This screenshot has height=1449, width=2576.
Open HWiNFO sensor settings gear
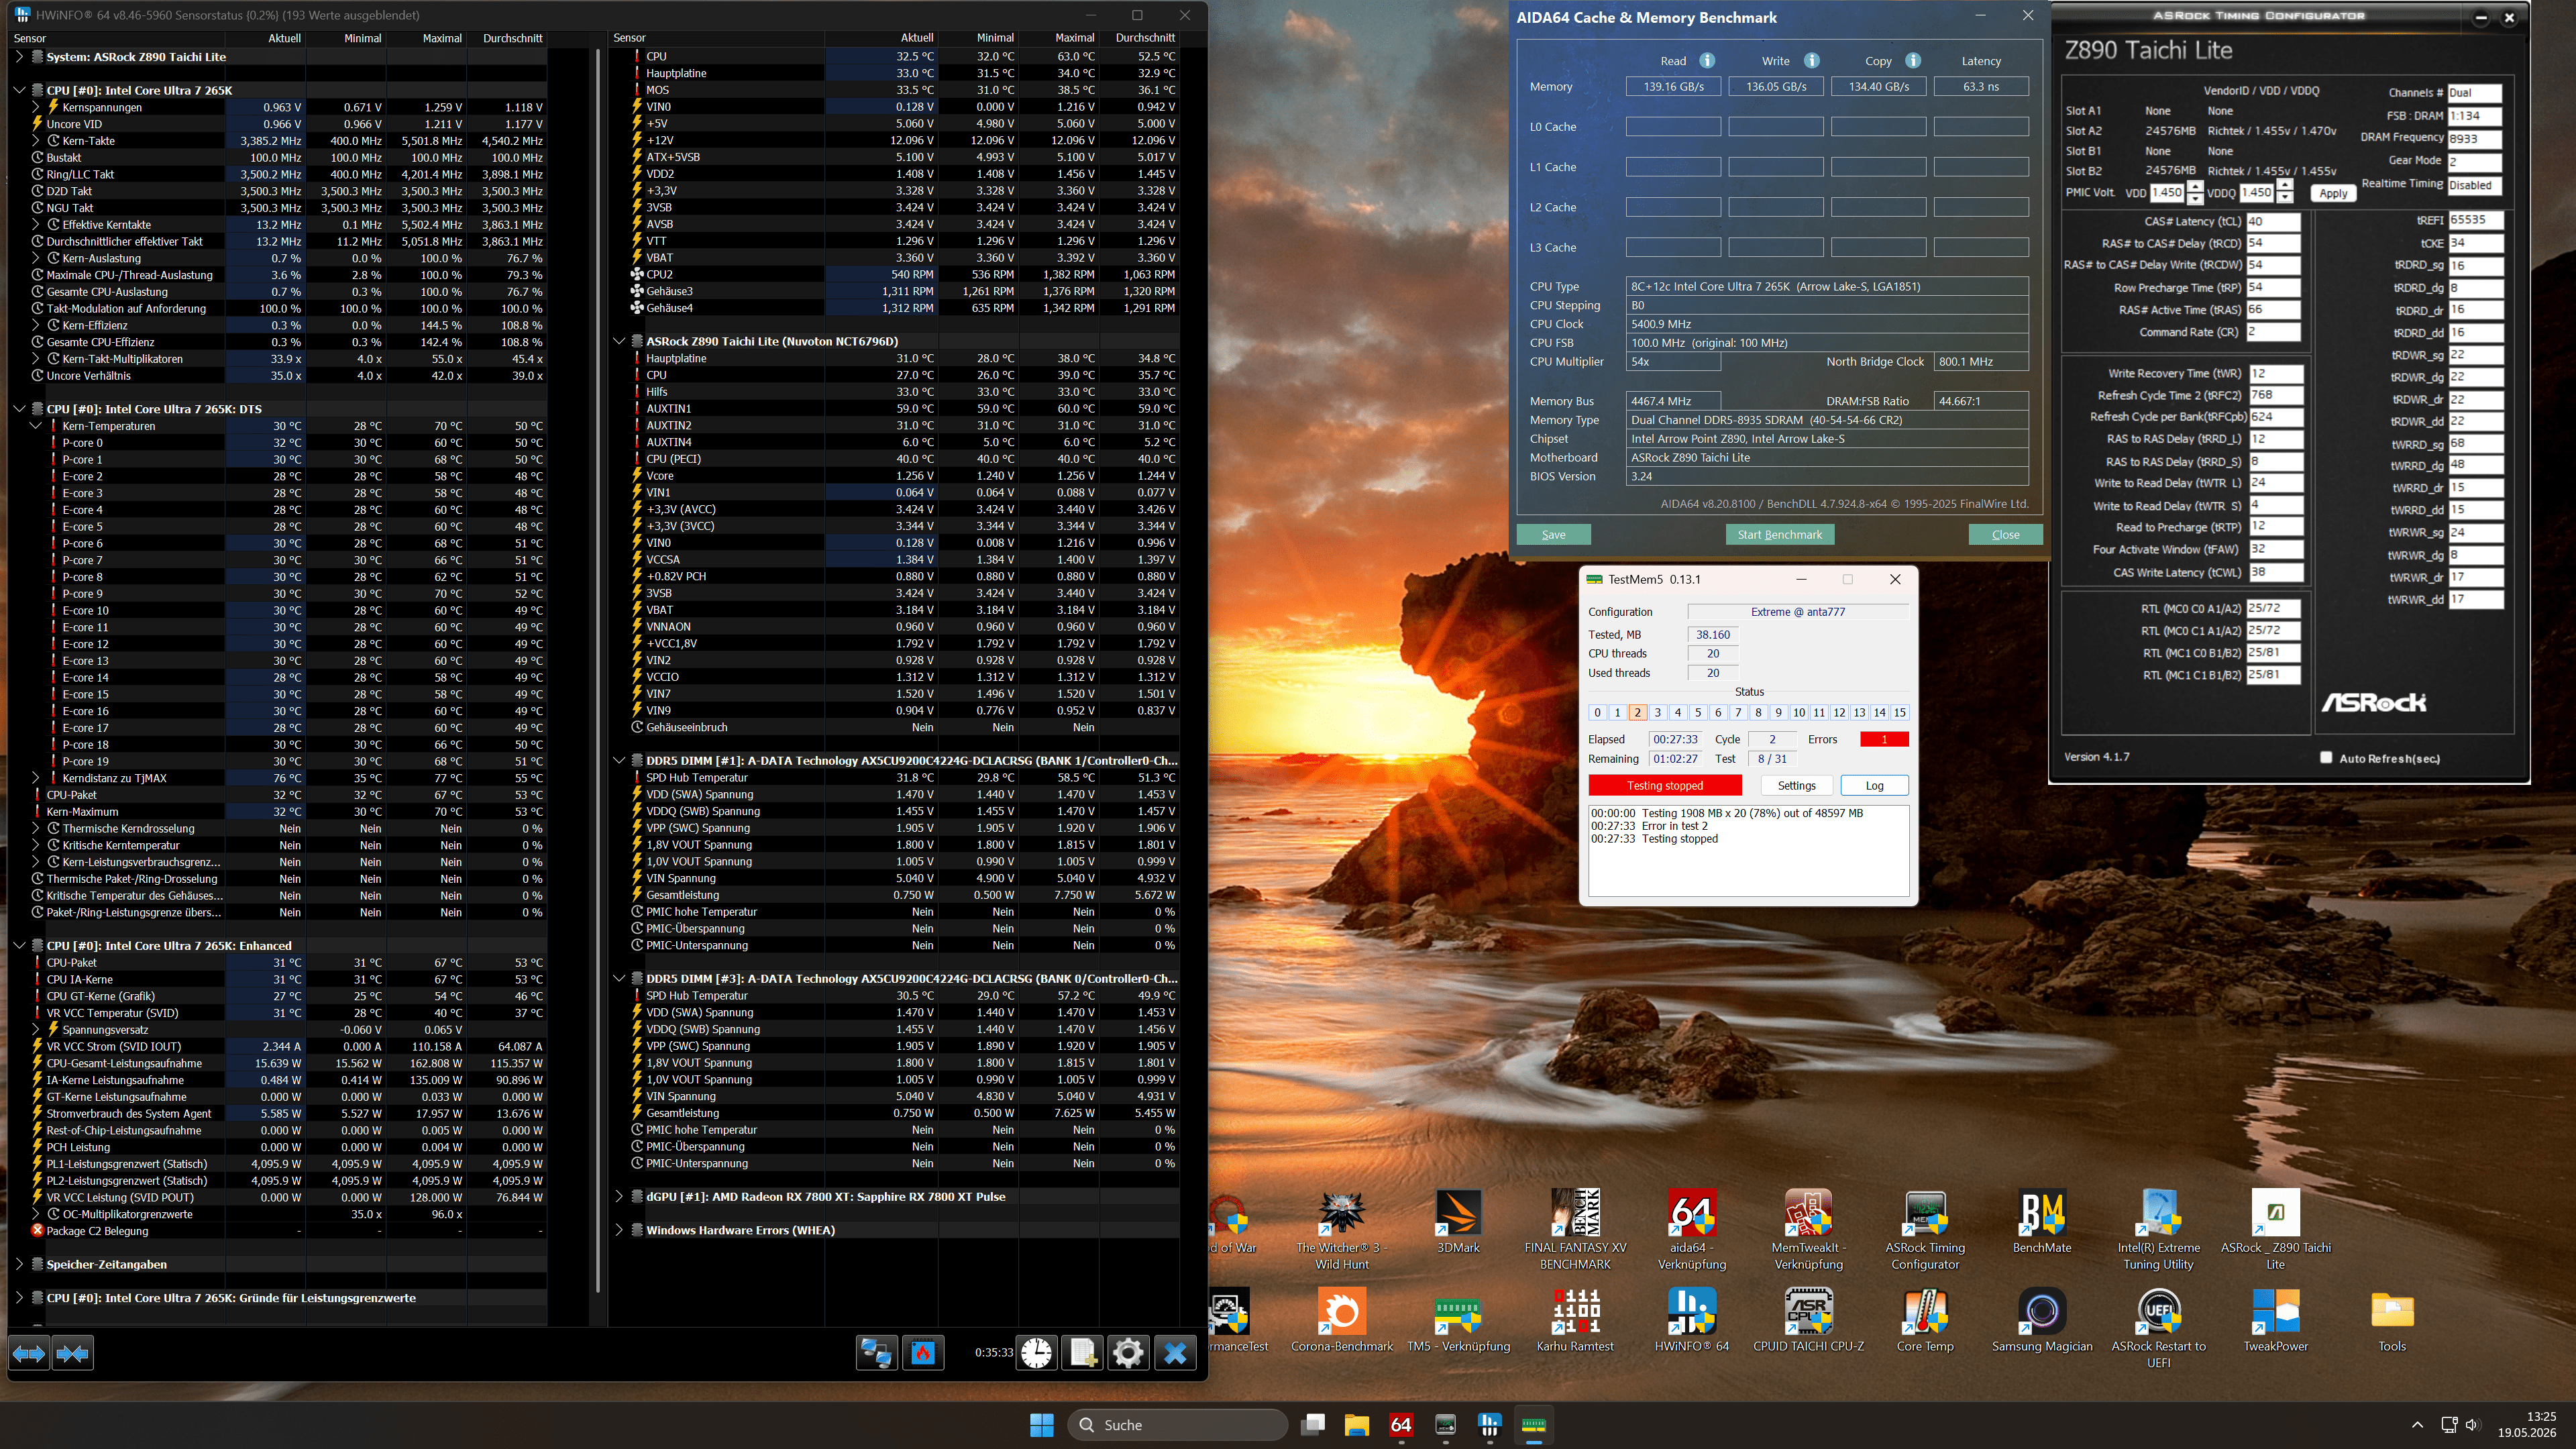point(1129,1353)
